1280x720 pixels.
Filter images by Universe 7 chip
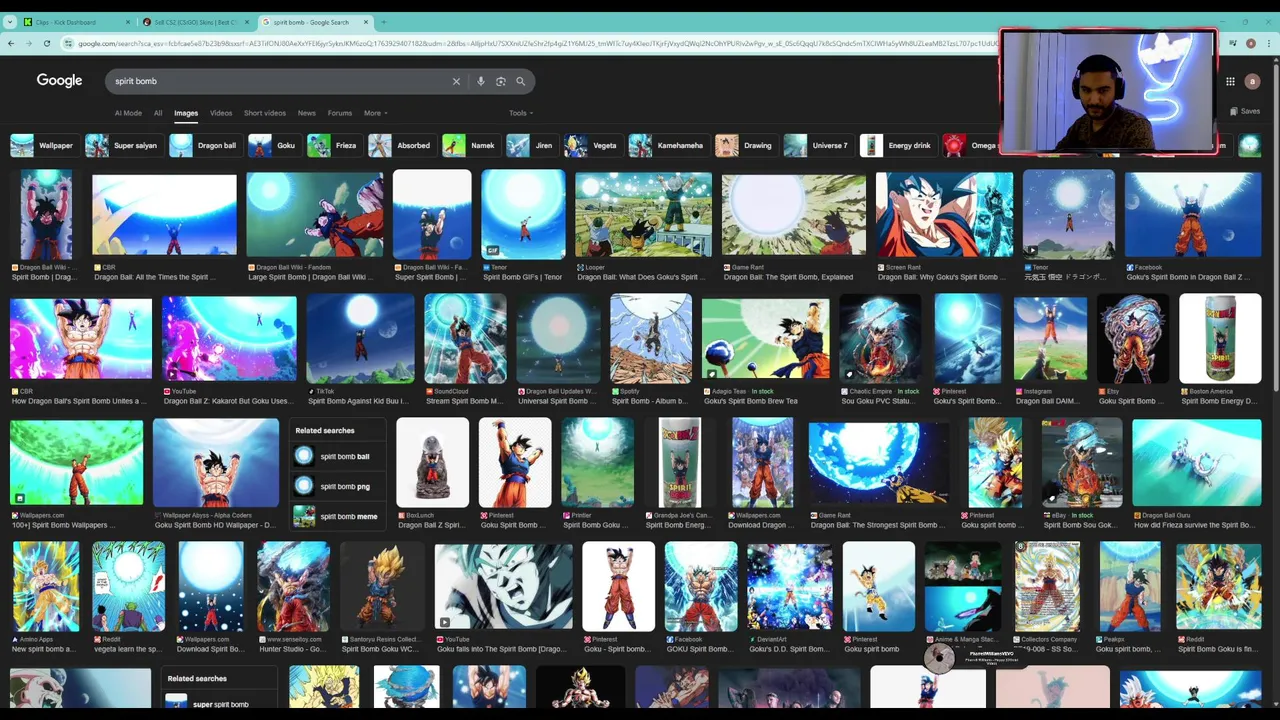(x=817, y=145)
